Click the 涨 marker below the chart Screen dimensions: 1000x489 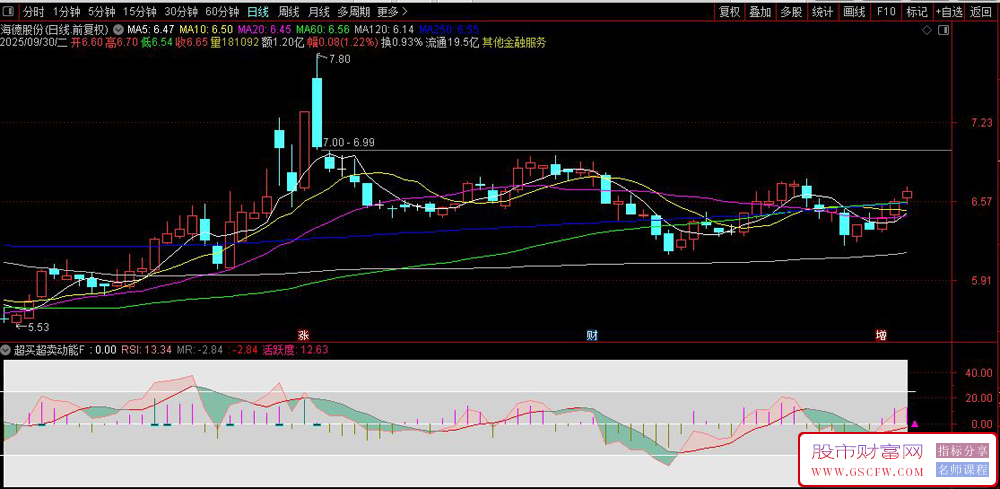(303, 334)
